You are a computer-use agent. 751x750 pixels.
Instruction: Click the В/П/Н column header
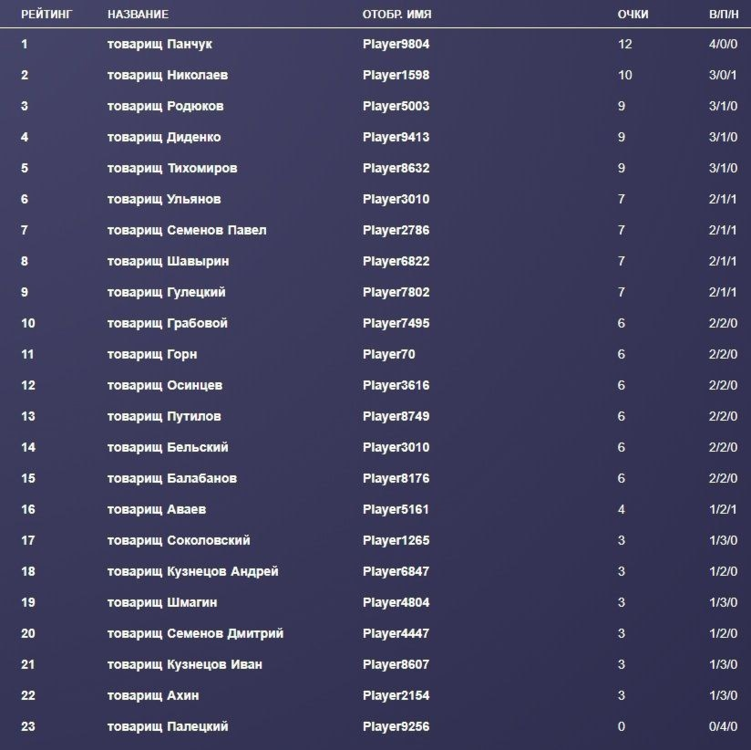pyautogui.click(x=722, y=14)
